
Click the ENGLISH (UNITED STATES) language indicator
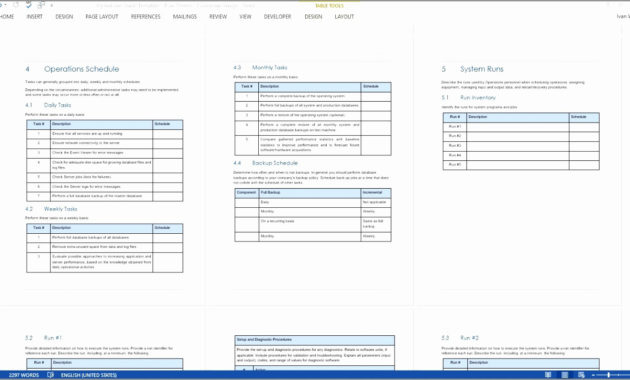click(89, 375)
